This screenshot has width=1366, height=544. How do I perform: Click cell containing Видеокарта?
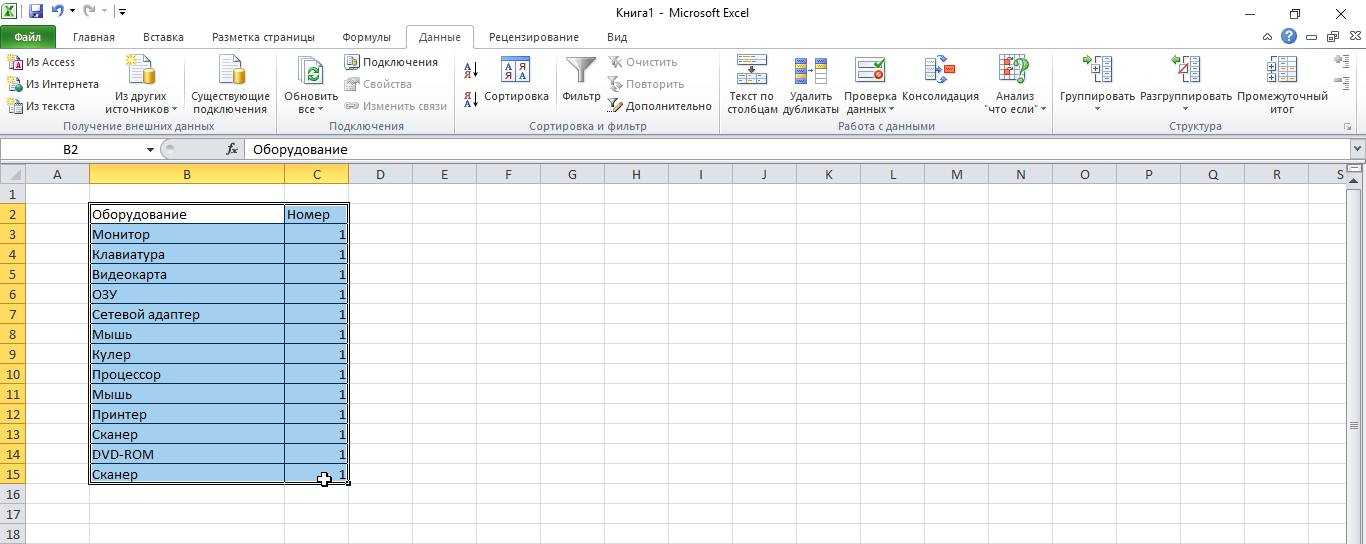coord(187,274)
